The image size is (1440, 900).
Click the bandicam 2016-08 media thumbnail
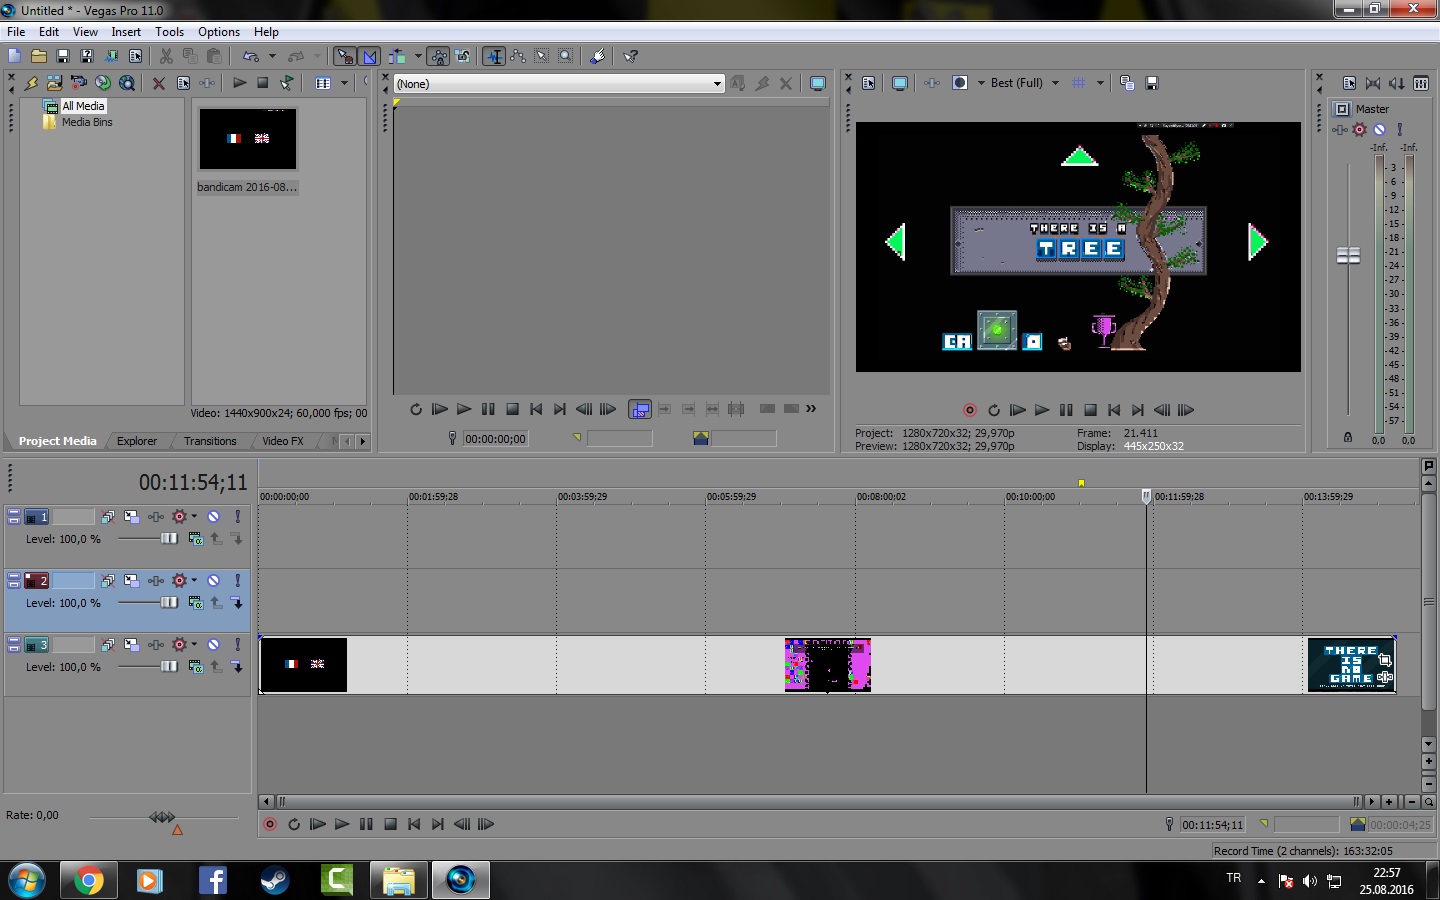pyautogui.click(x=248, y=139)
